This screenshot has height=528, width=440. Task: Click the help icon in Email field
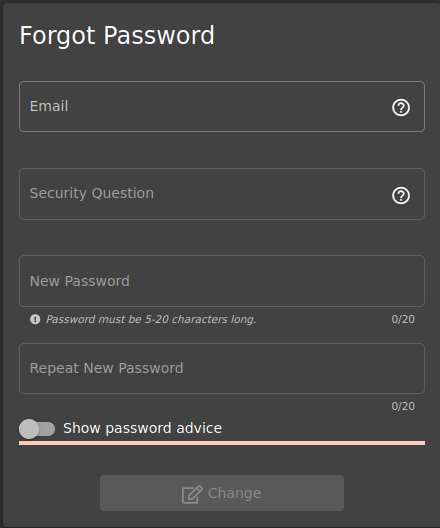[x=401, y=108]
